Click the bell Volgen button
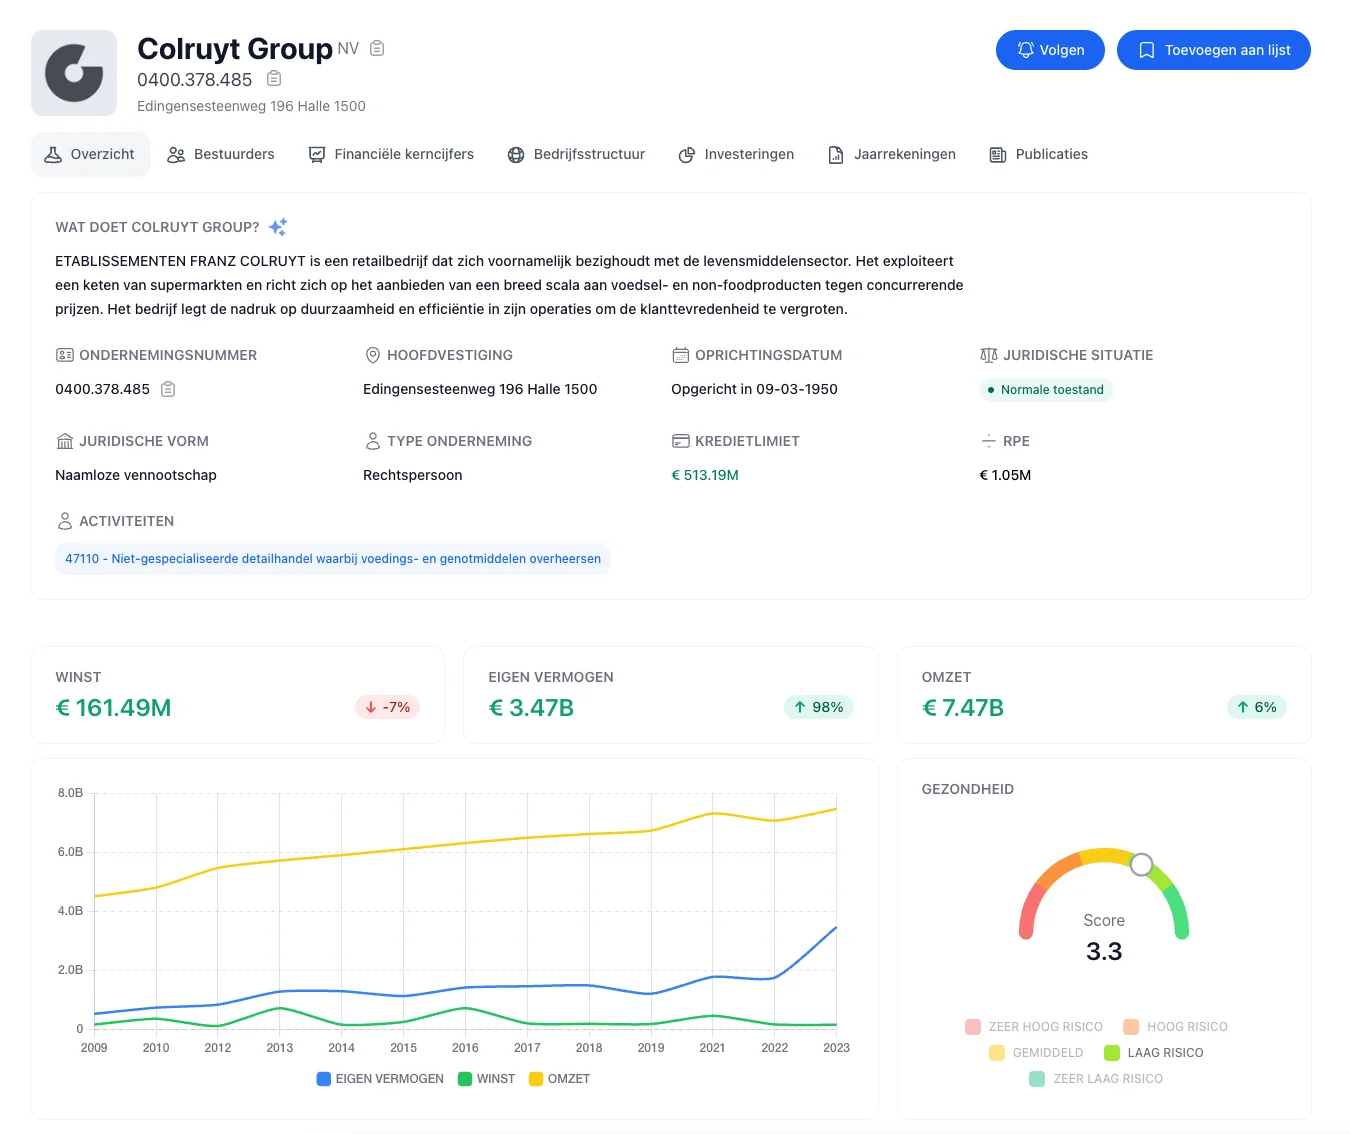The width and height of the screenshot is (1350, 1134). tap(1050, 50)
